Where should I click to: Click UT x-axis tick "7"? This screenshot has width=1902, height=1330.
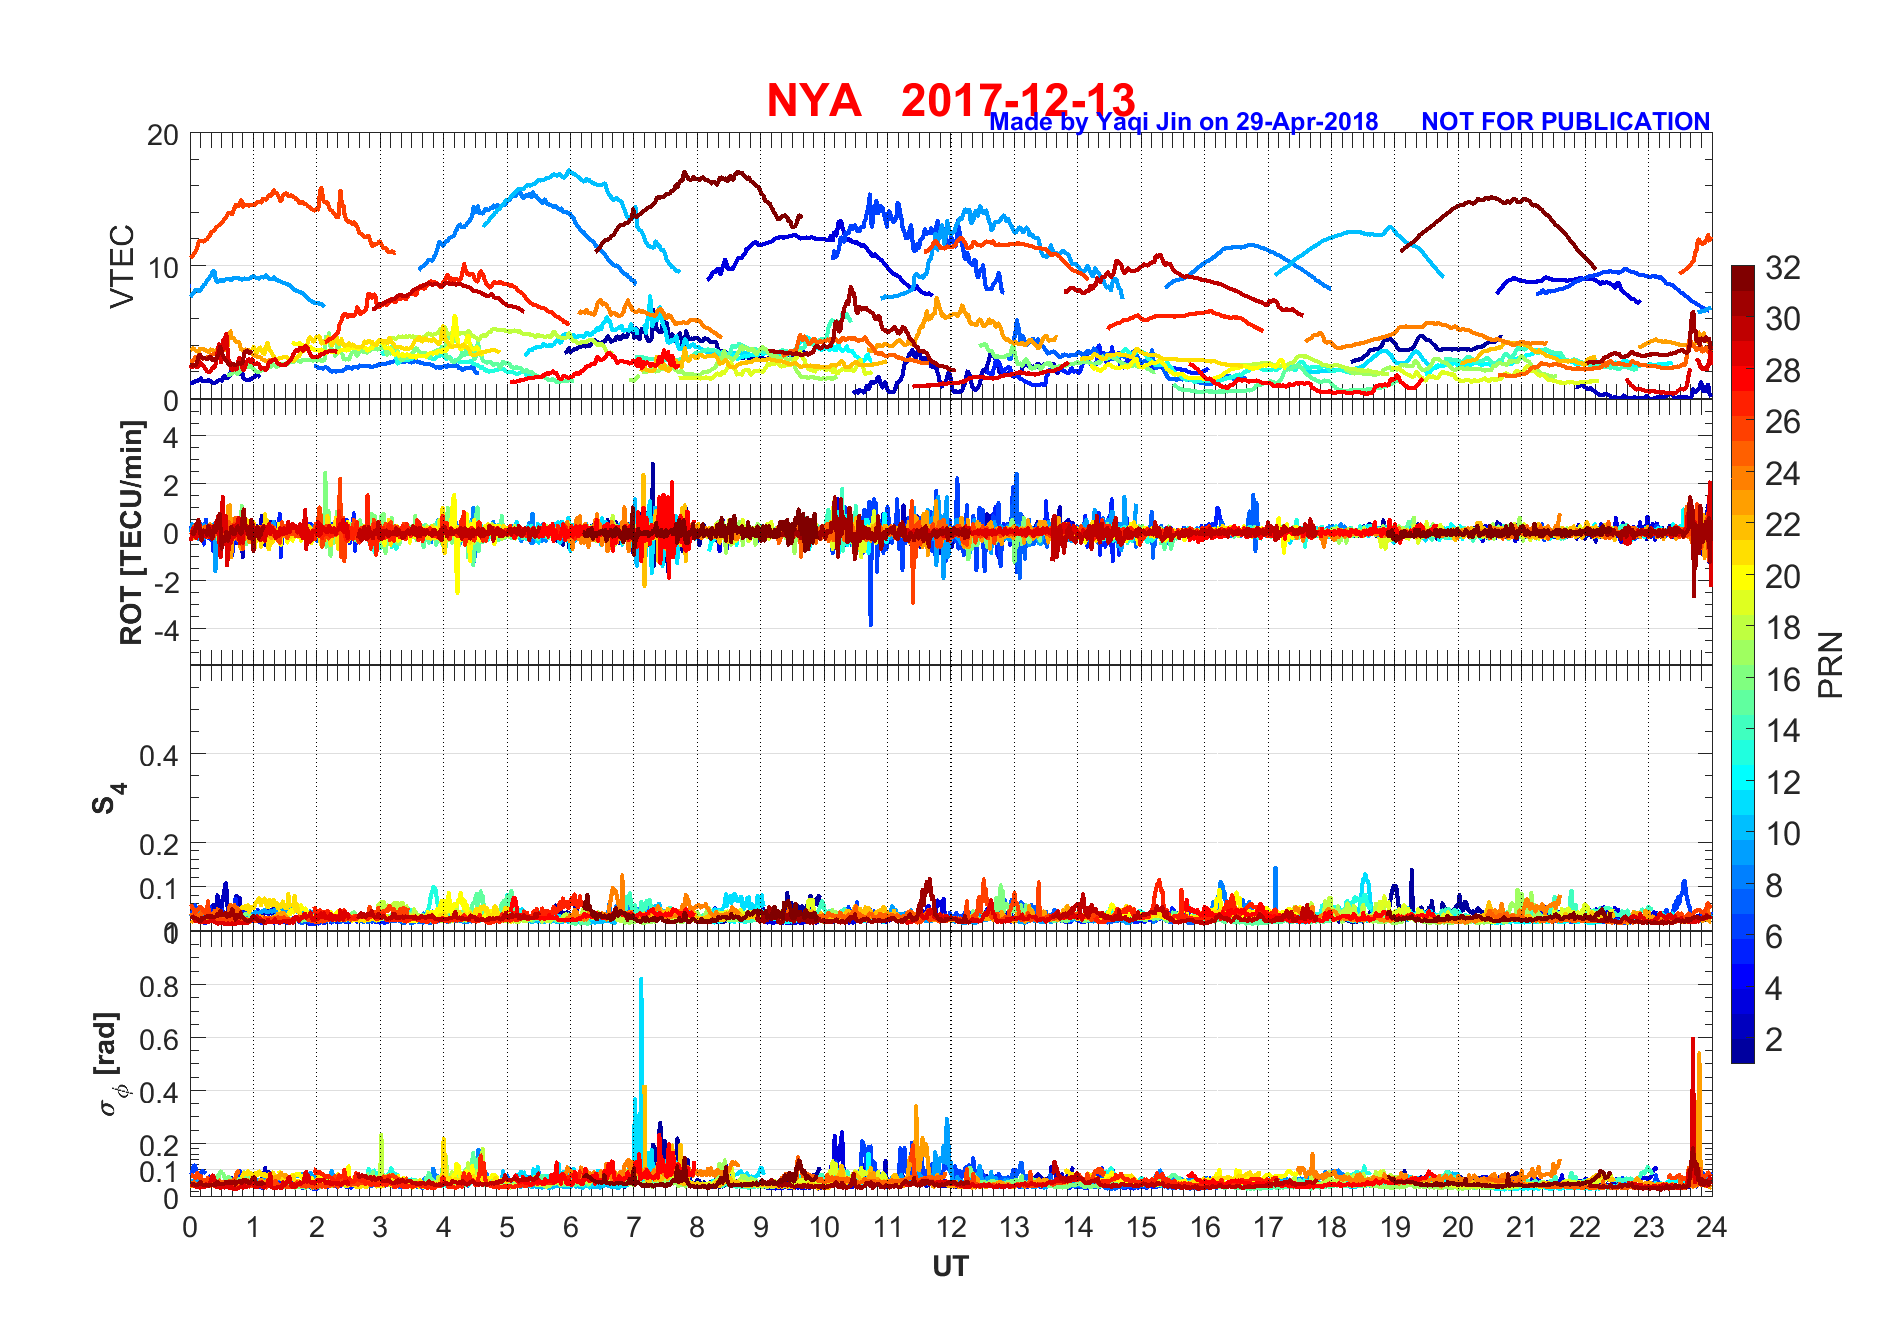pyautogui.click(x=633, y=1227)
